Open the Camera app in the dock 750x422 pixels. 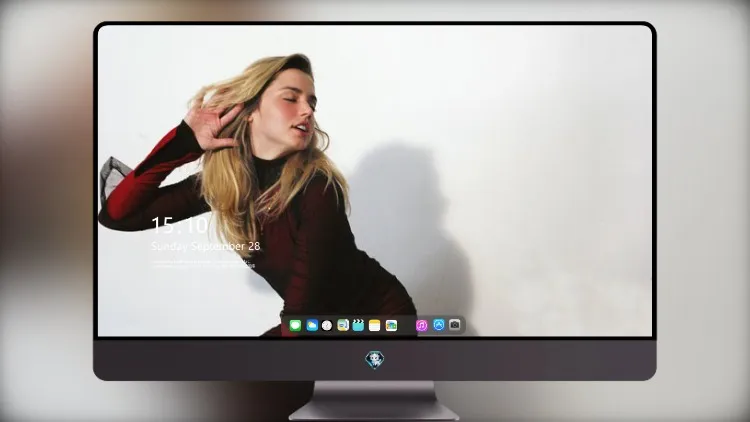[454, 325]
